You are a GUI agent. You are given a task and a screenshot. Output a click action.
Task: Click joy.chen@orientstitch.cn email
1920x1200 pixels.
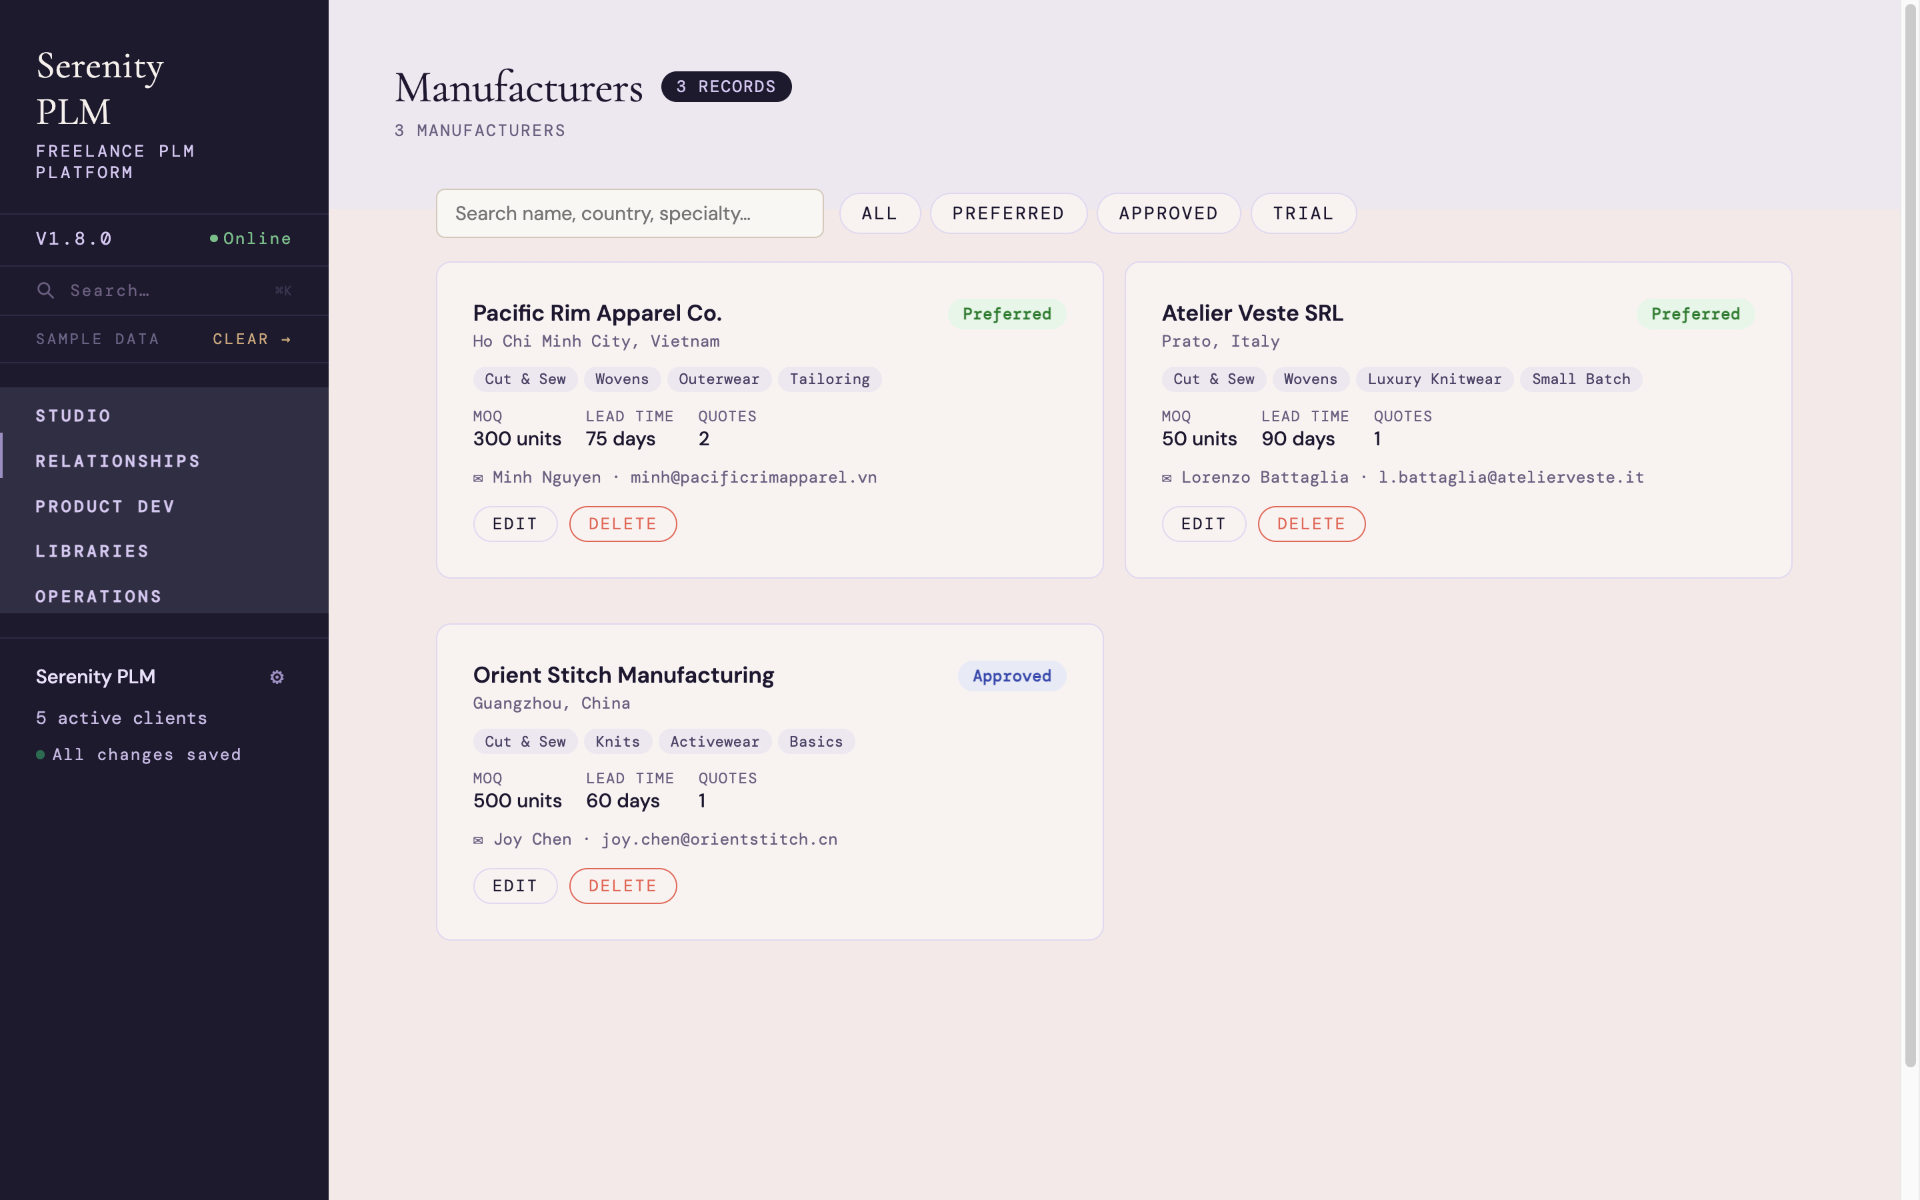click(x=720, y=840)
